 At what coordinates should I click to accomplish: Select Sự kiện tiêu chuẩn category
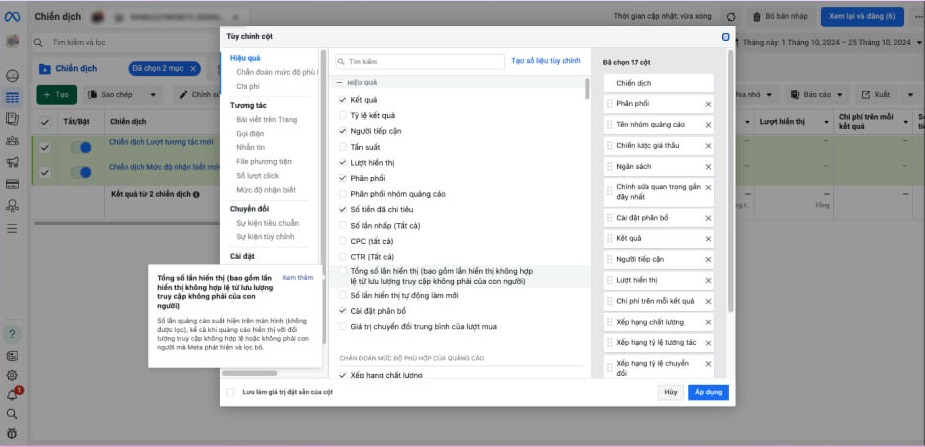pos(267,223)
